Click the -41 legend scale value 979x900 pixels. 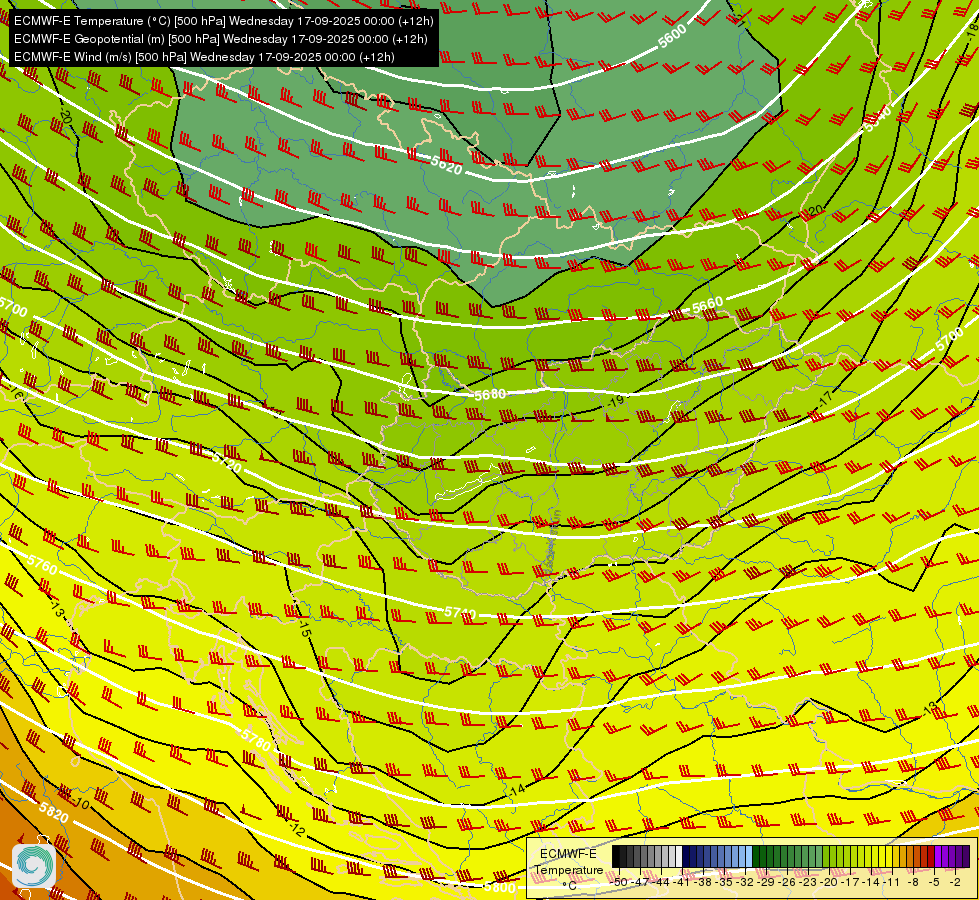[682, 882]
